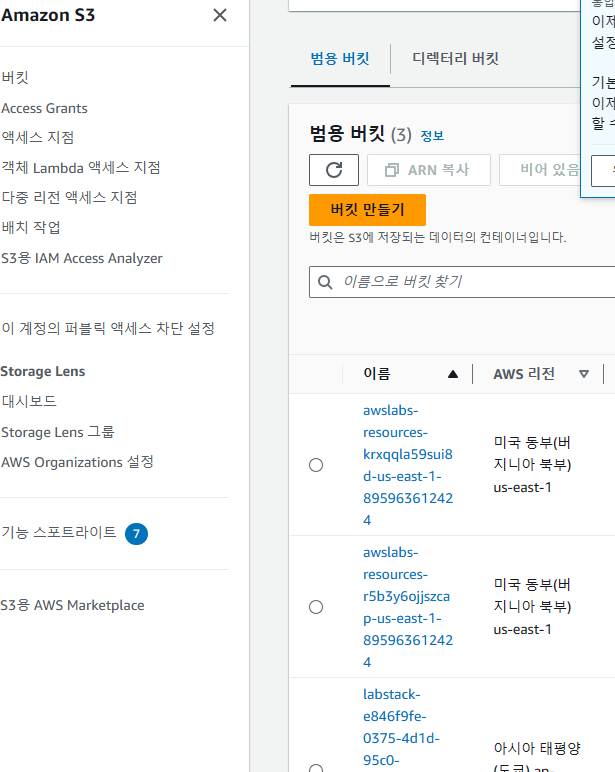Click the Storage Lens section heading
Screen dimensions: 615x772
tap(43, 371)
